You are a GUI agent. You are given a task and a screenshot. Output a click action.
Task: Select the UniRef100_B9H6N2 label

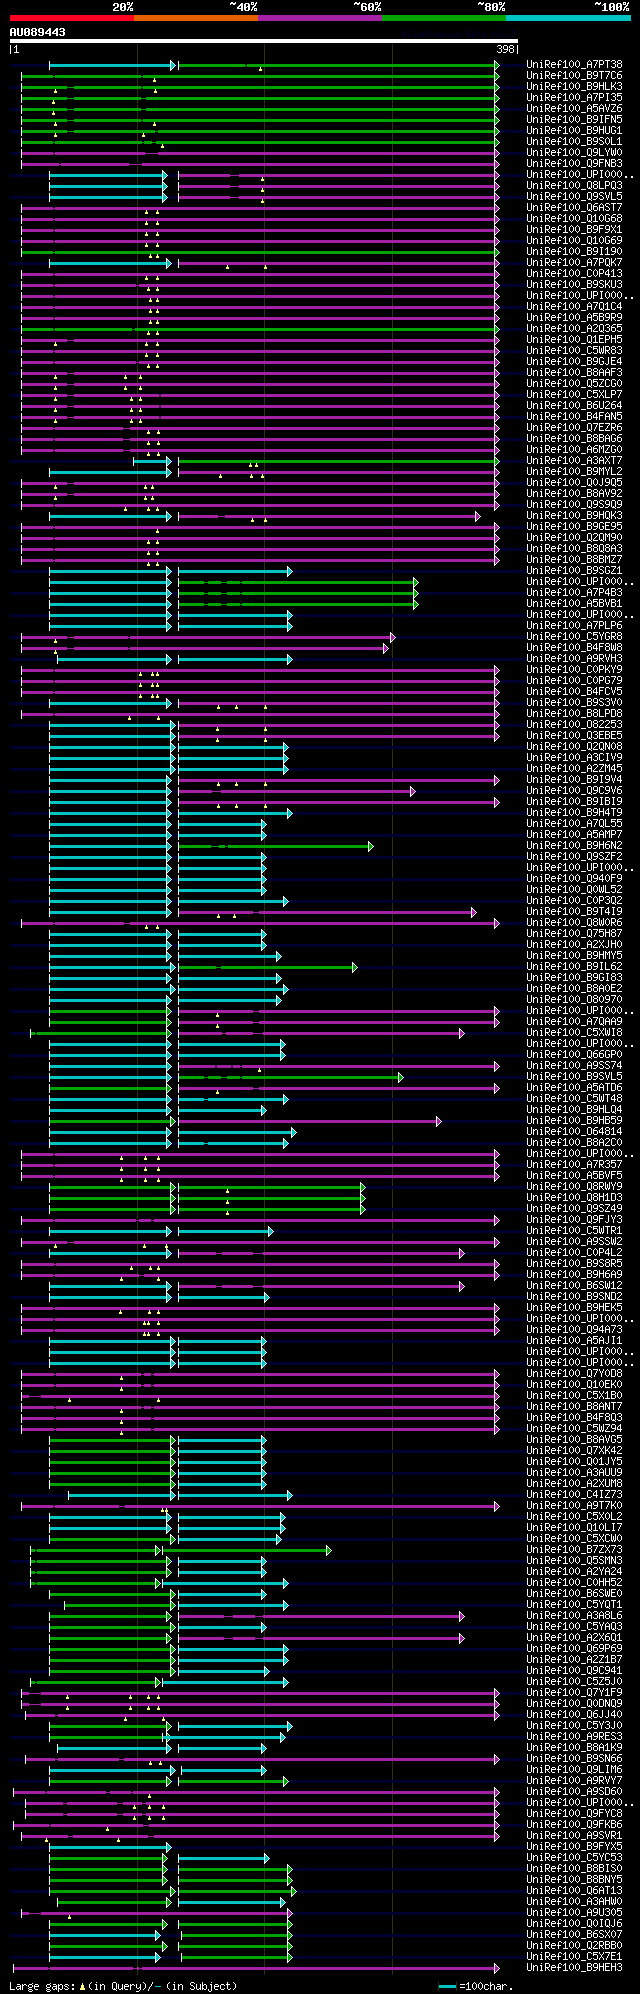tap(574, 845)
